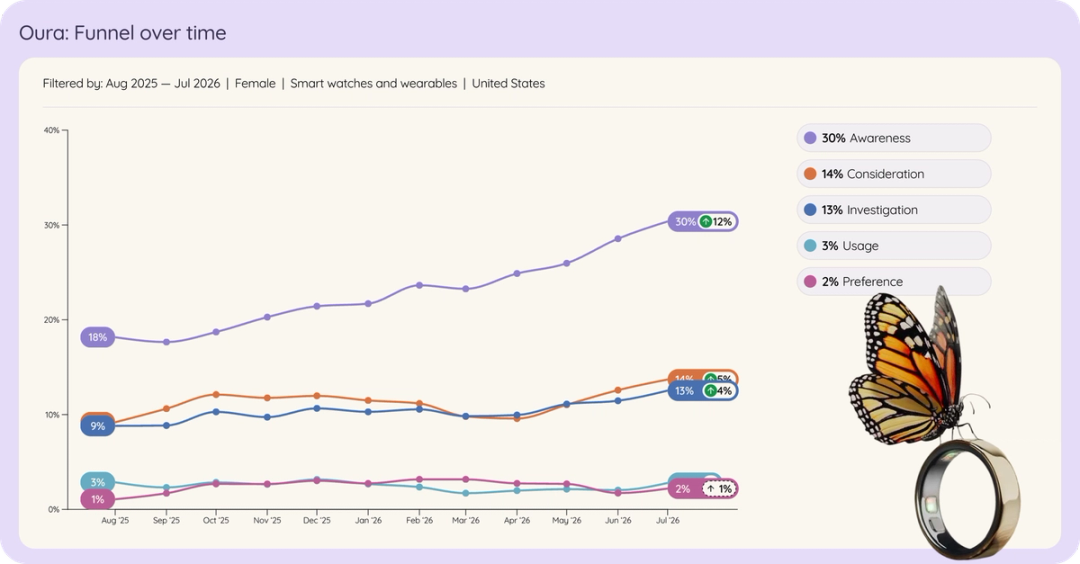Toggle the Awareness legend pill
The width and height of the screenshot is (1080, 564).
pos(893,138)
